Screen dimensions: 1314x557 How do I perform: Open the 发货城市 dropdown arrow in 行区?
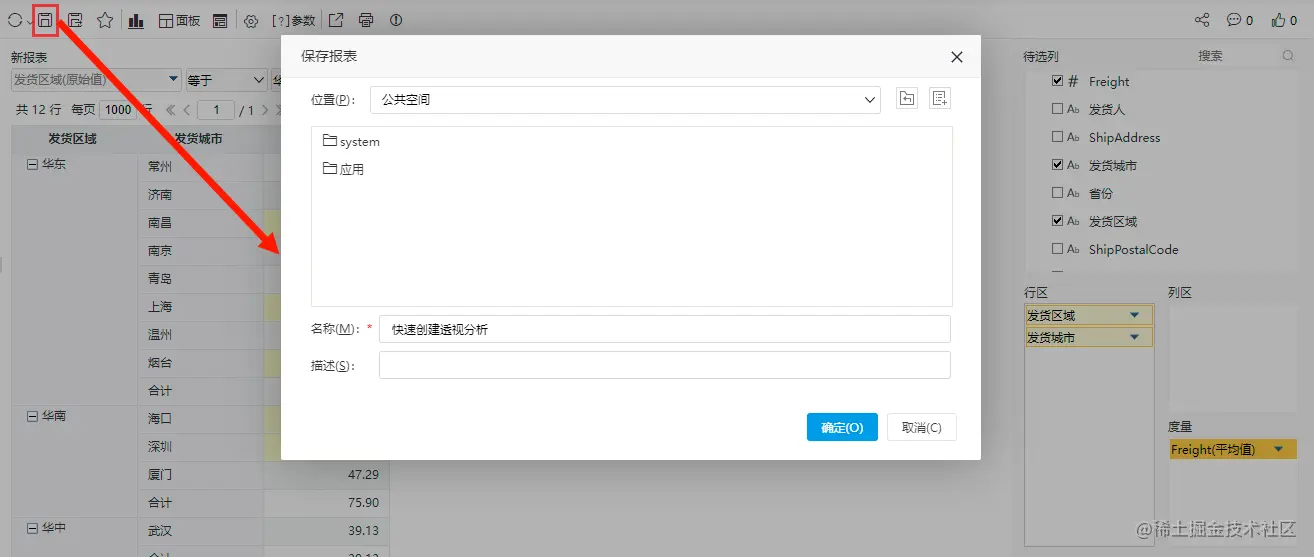(1134, 337)
